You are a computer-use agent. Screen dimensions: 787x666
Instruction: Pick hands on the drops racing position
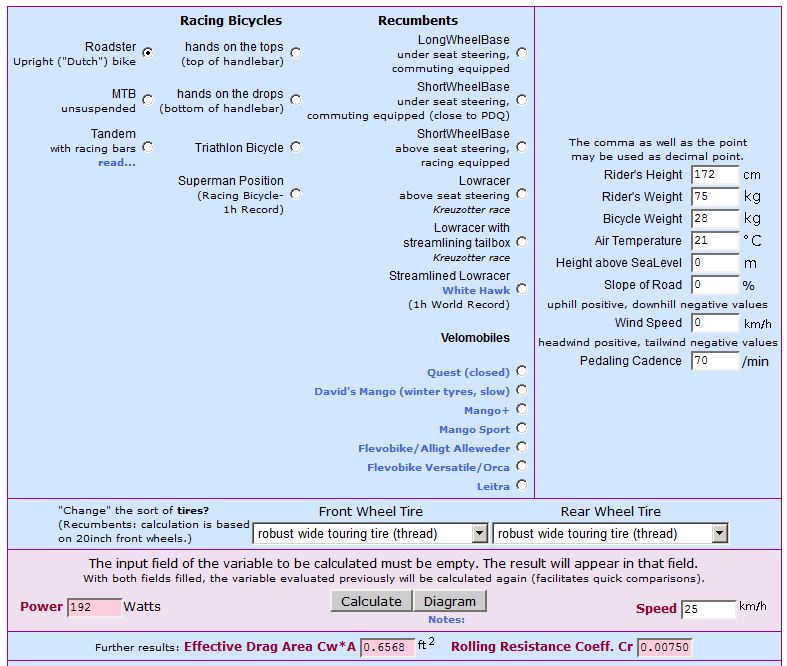(296, 100)
